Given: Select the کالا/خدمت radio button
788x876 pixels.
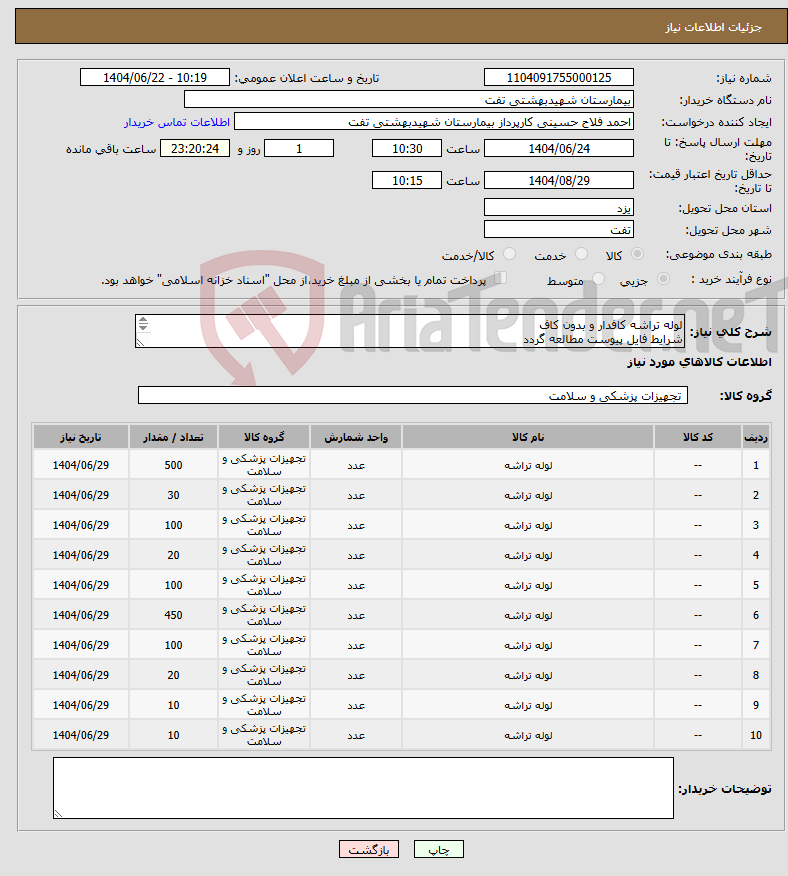Looking at the screenshot, I should pos(509,254).
